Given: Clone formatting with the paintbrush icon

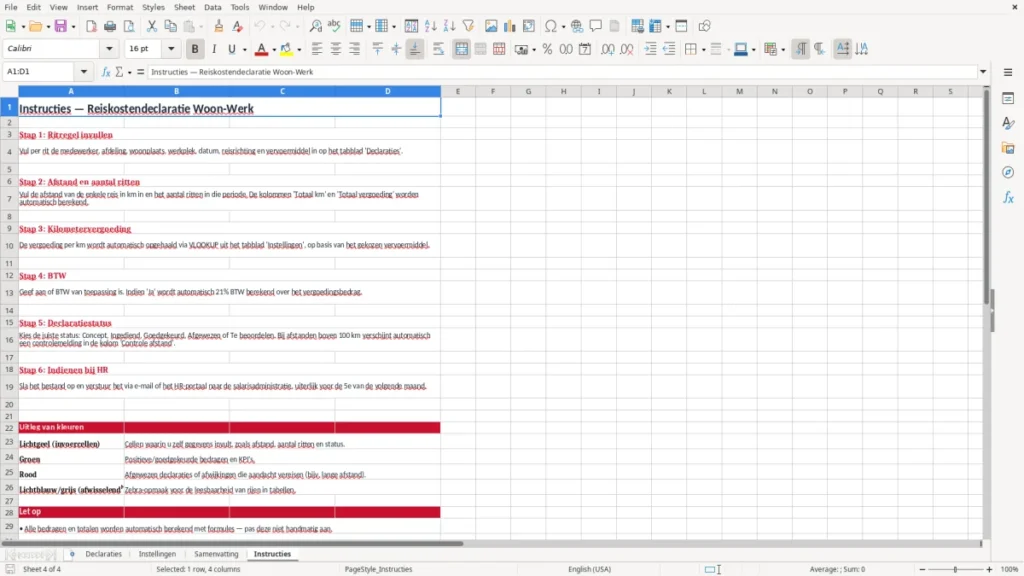Looking at the screenshot, I should (219, 26).
